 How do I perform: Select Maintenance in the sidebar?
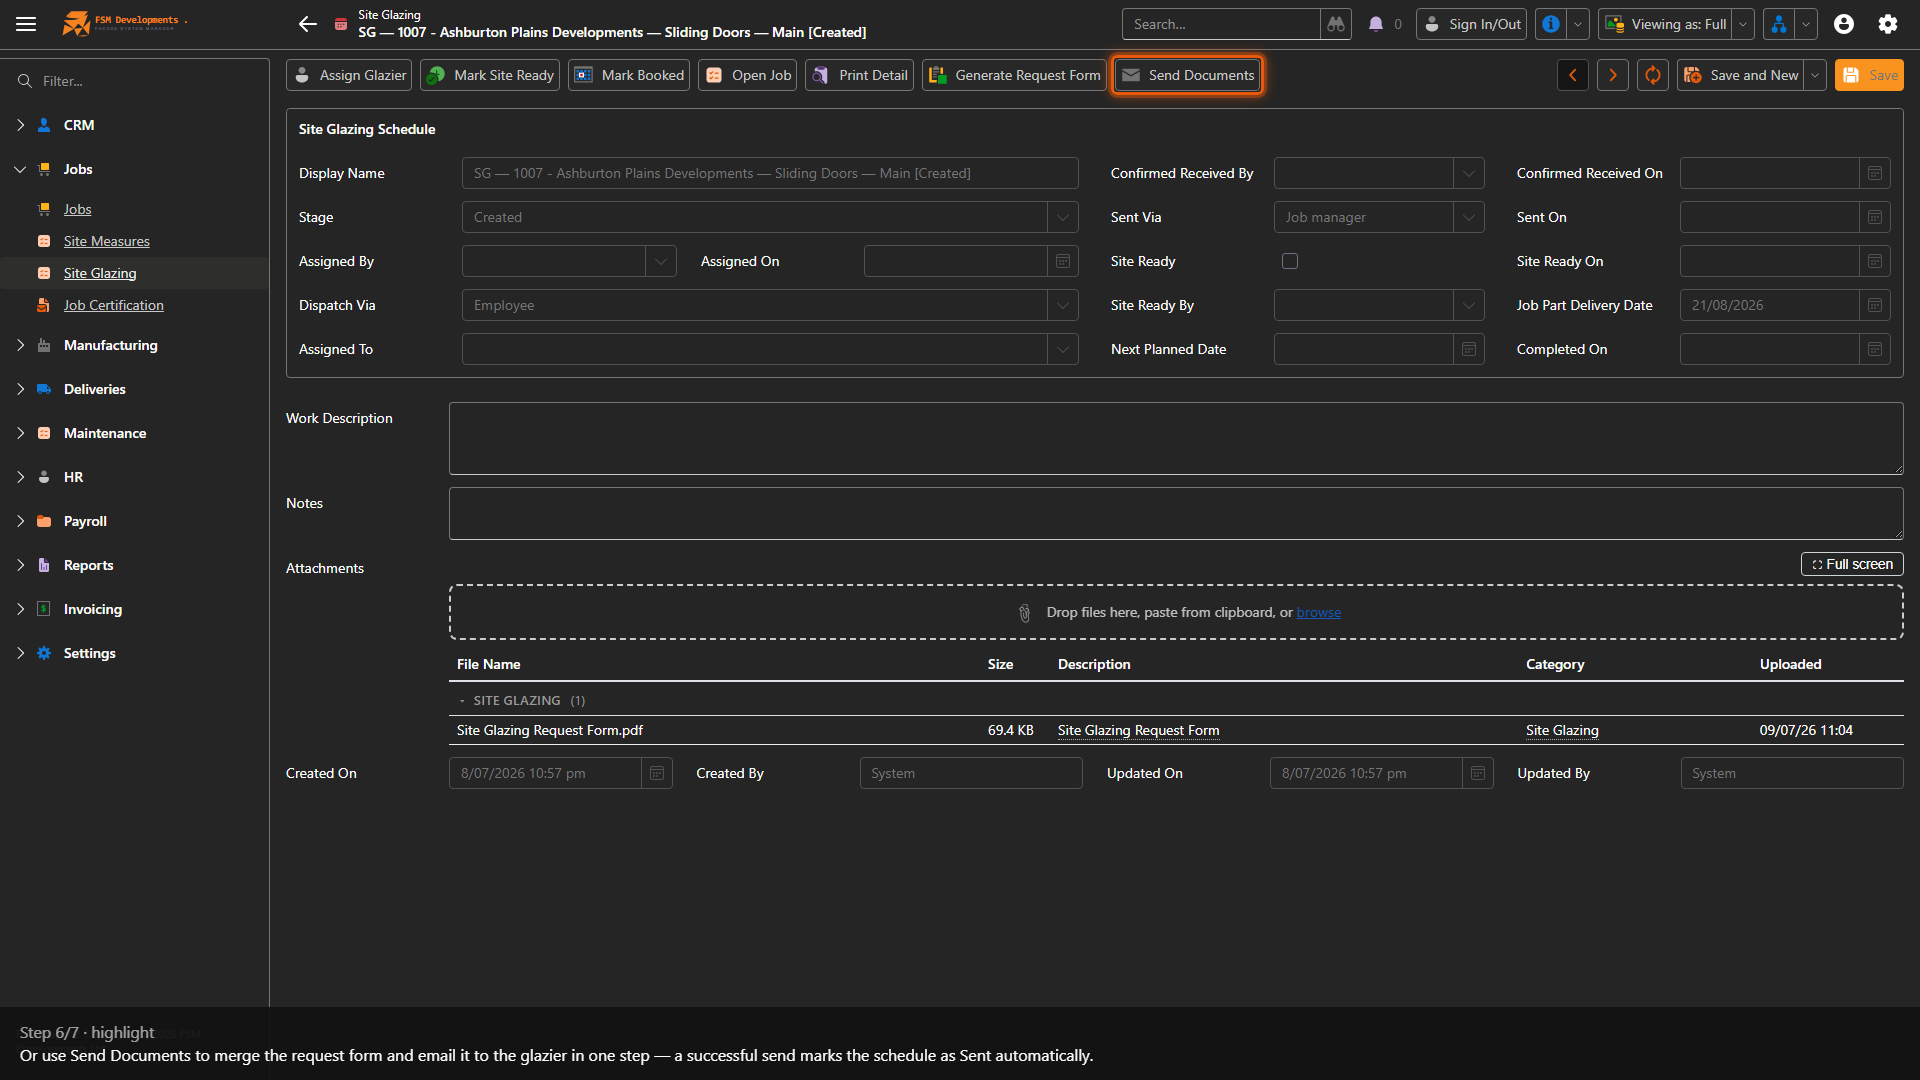(x=105, y=433)
